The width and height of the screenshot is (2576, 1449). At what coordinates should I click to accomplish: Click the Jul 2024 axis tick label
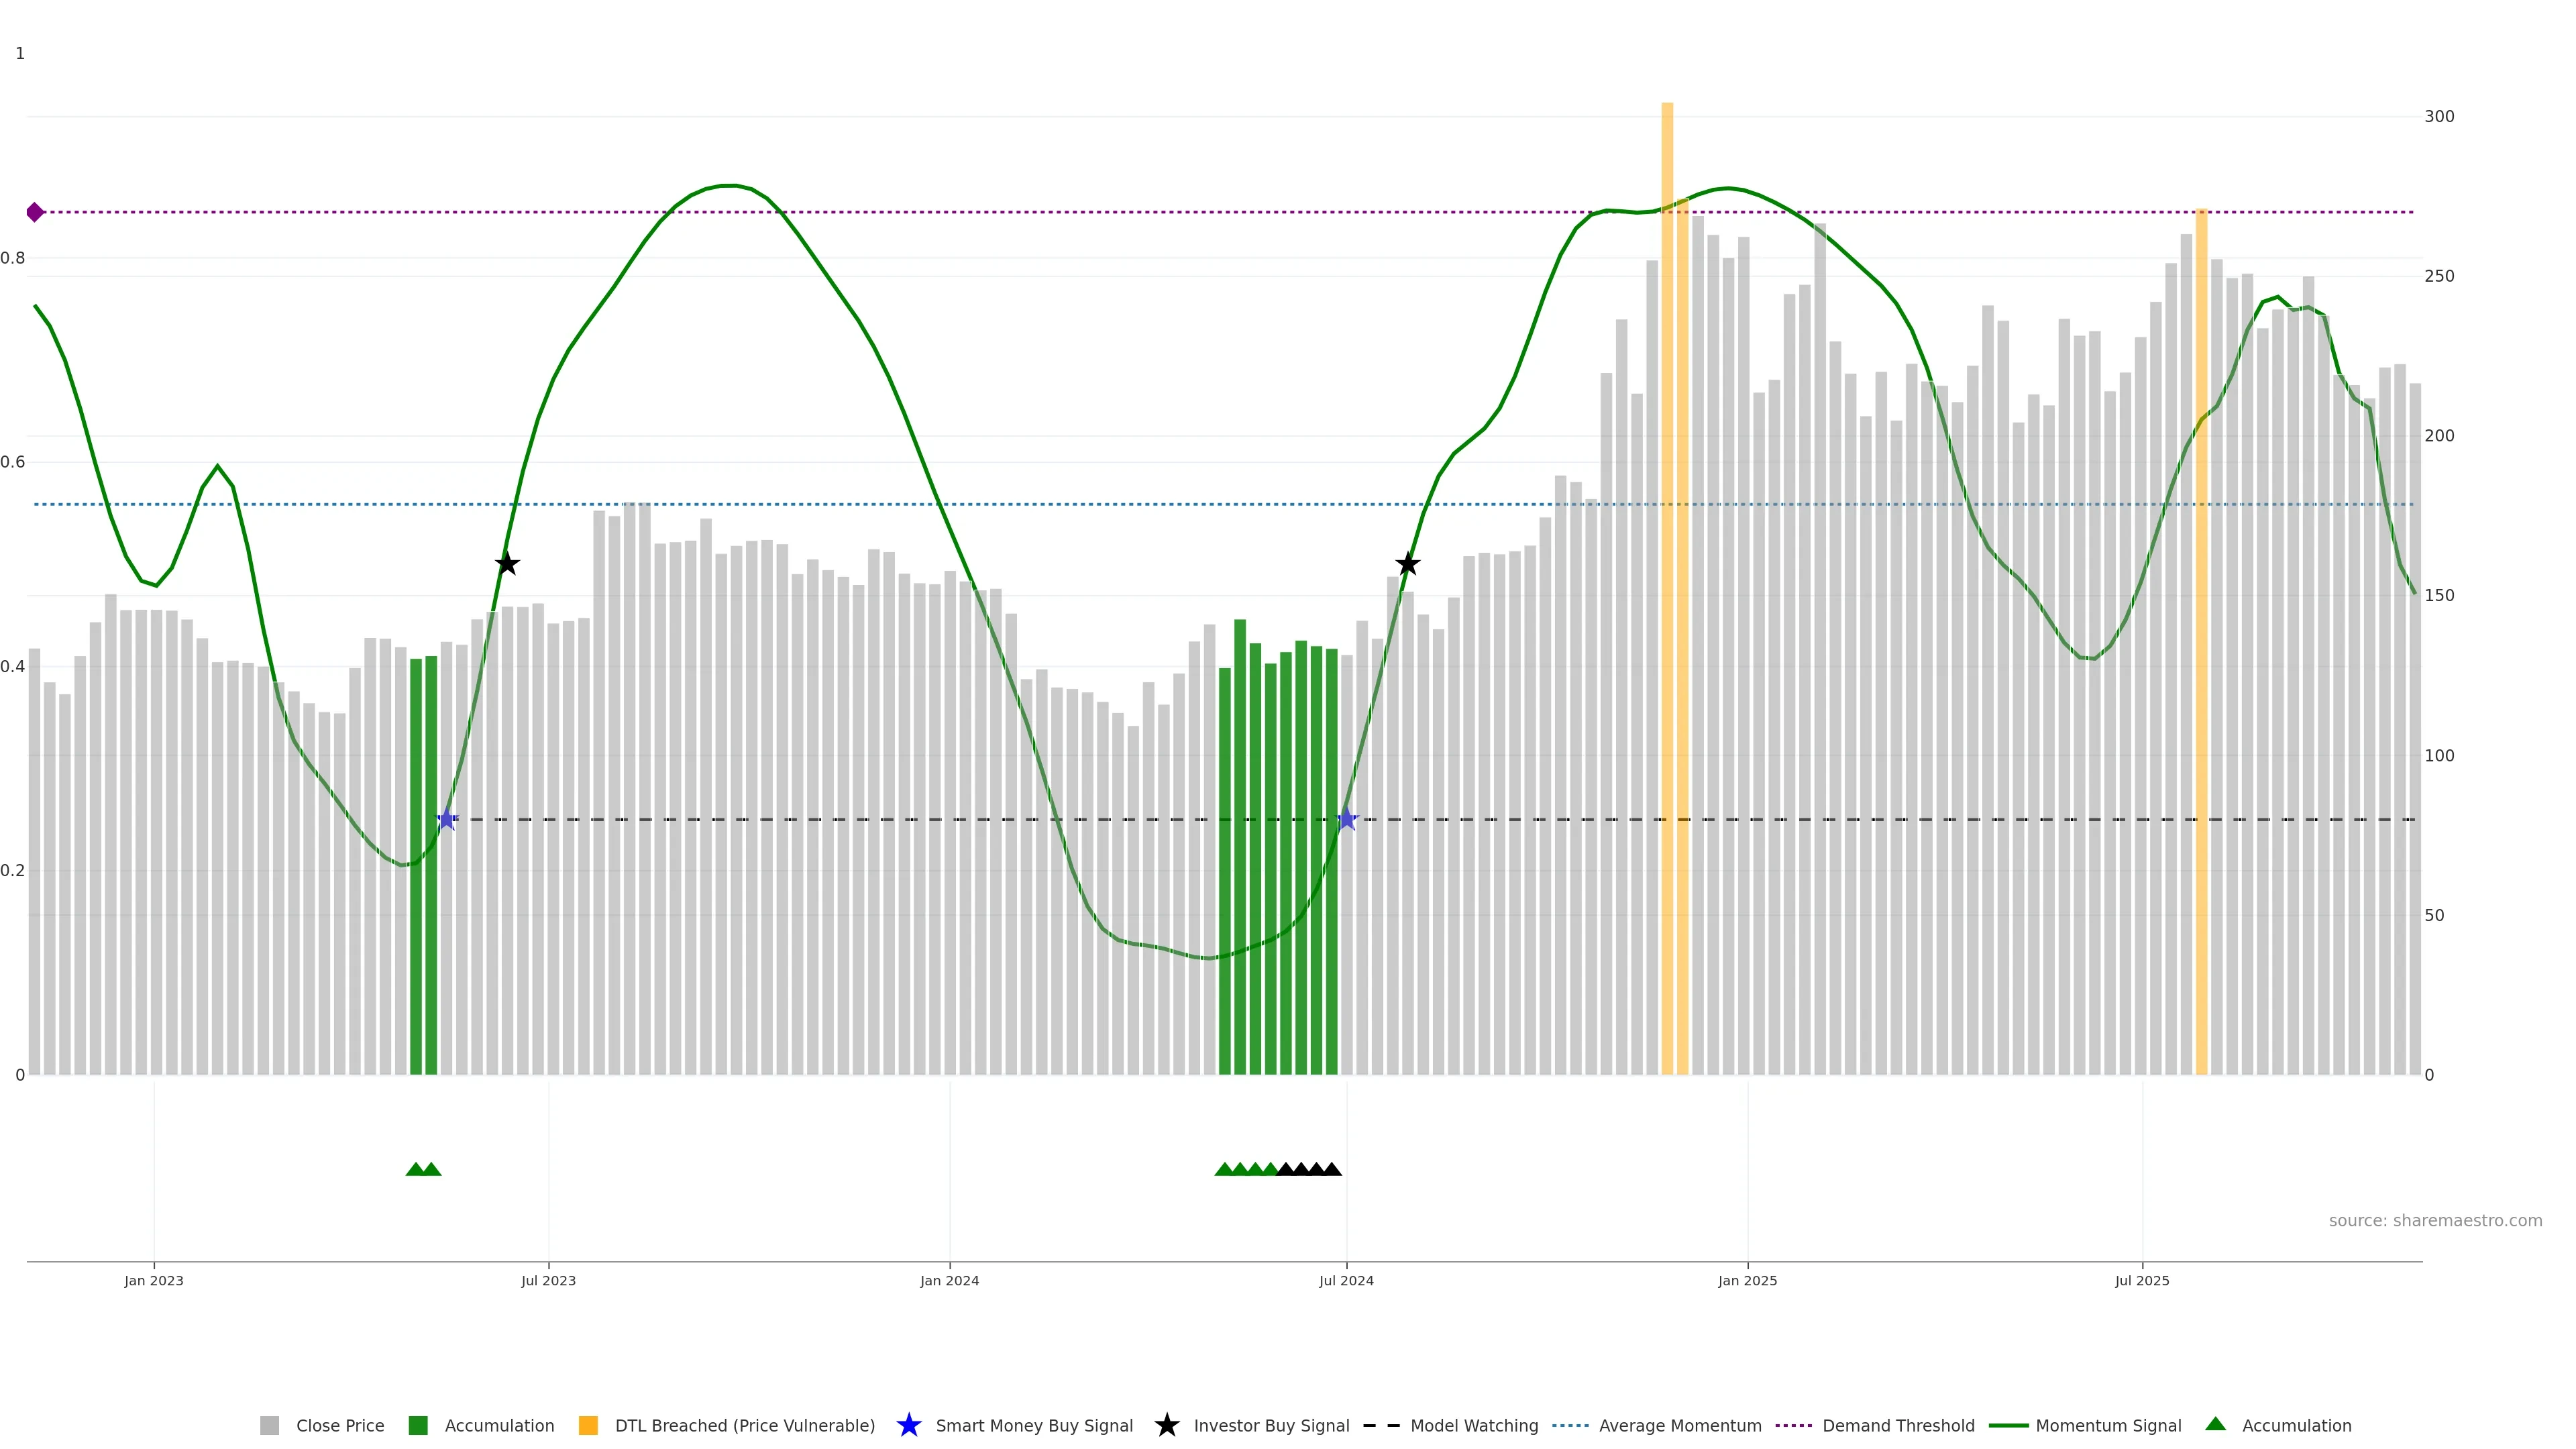pyautogui.click(x=1346, y=1281)
